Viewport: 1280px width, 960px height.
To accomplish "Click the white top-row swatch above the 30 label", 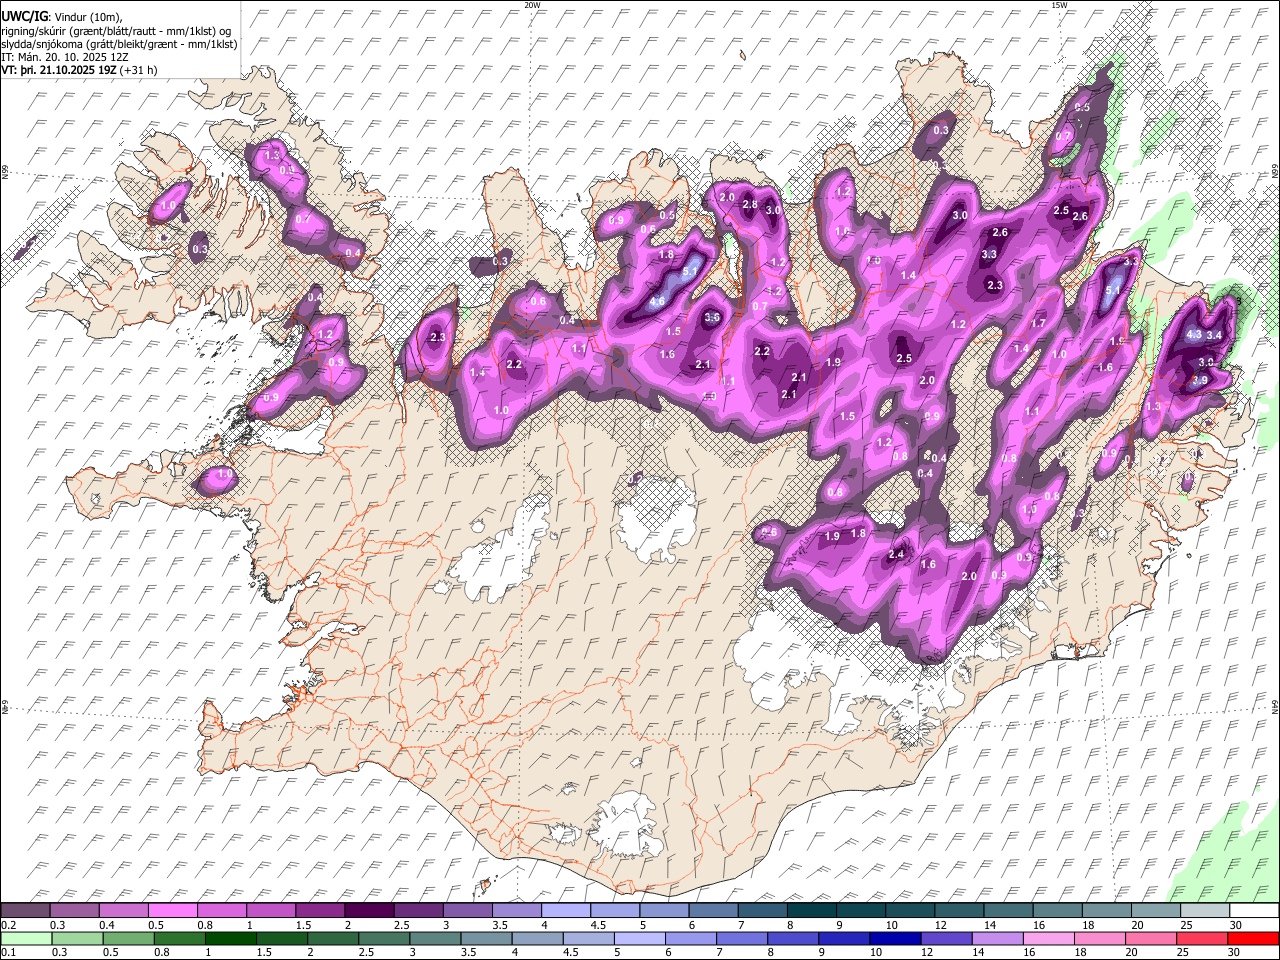I will pos(1254,910).
